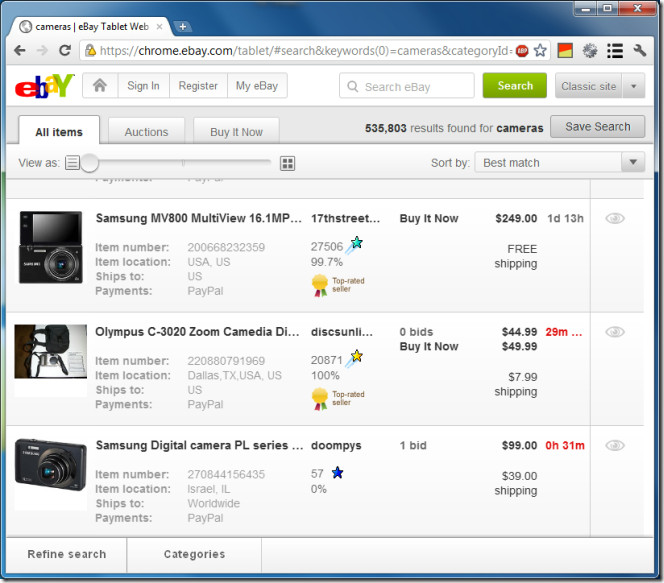
Task: Open Samsung MV800 MultiView 16.1MP listing title
Action: [199, 218]
